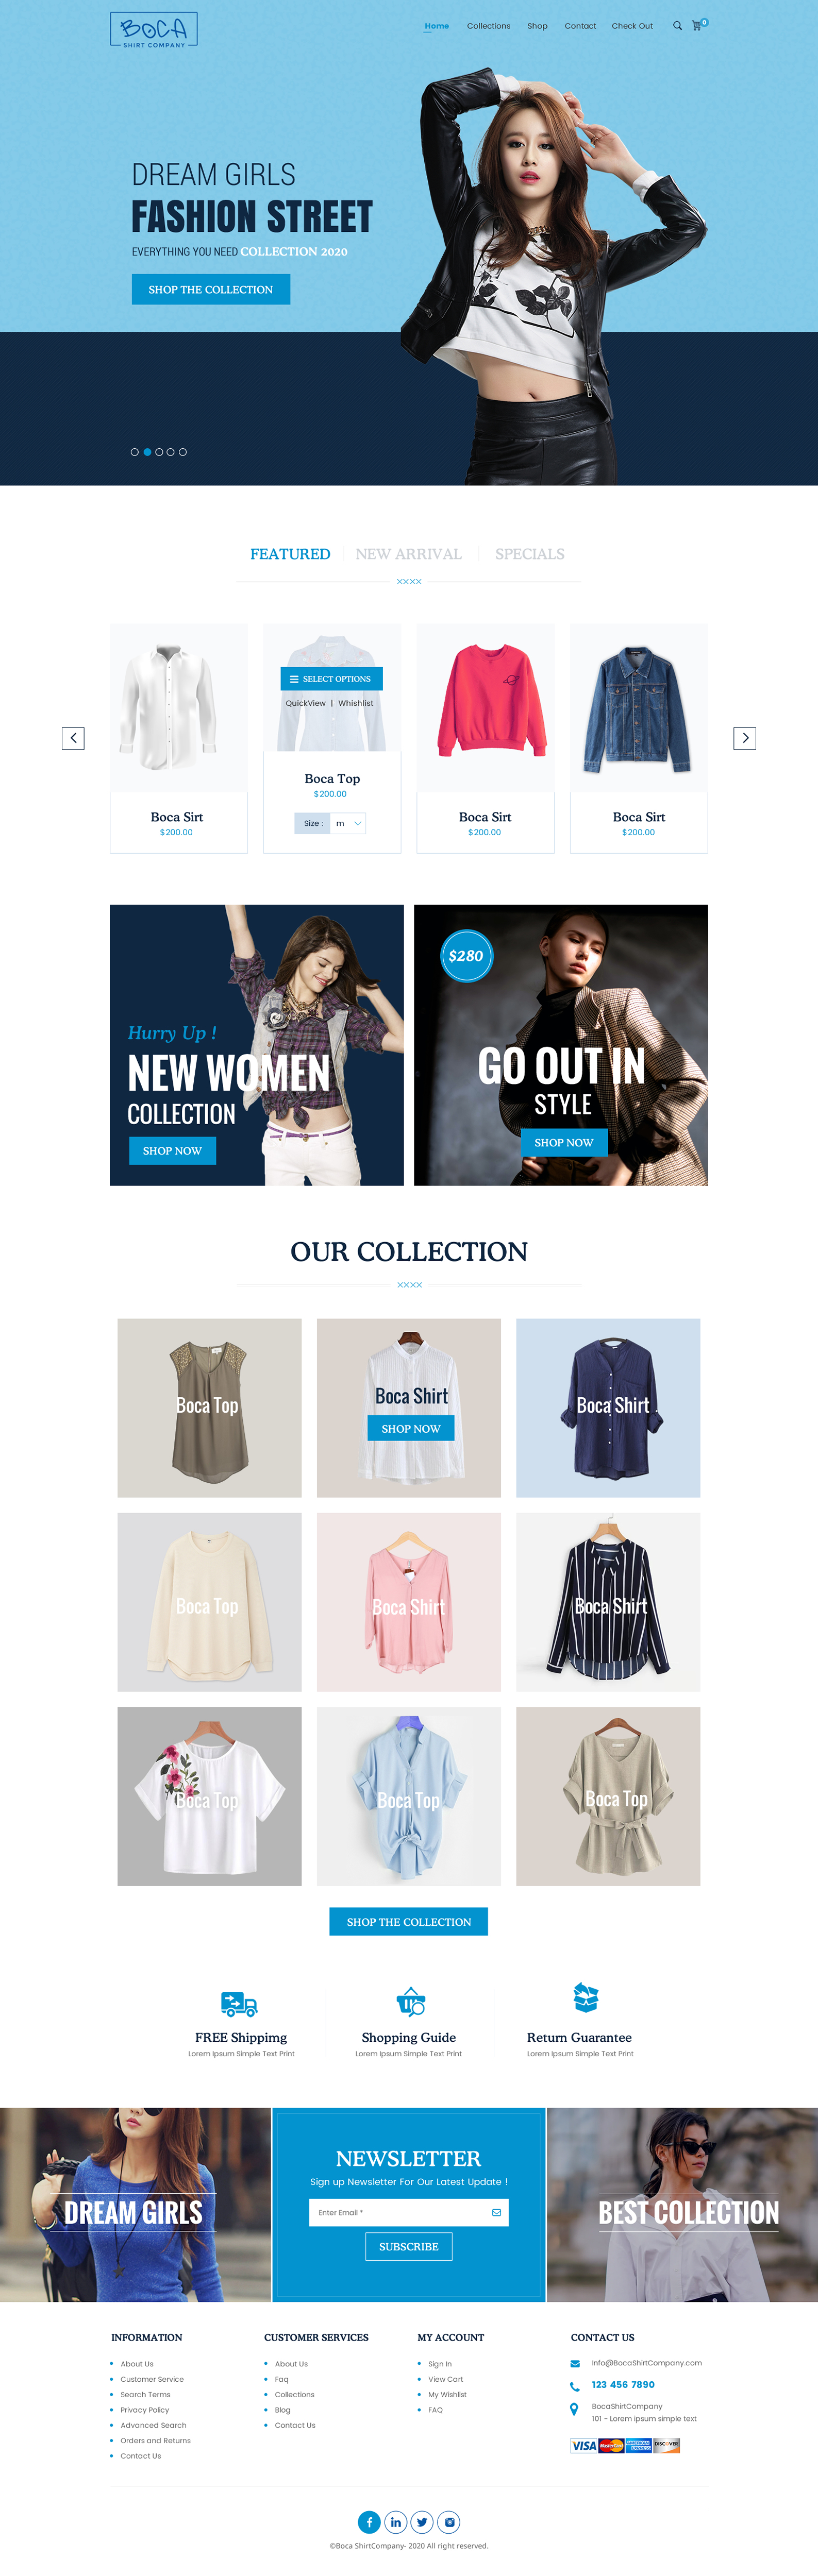Visit the Facebook social icon in footer
The width and height of the screenshot is (818, 2576).
coord(369,2521)
